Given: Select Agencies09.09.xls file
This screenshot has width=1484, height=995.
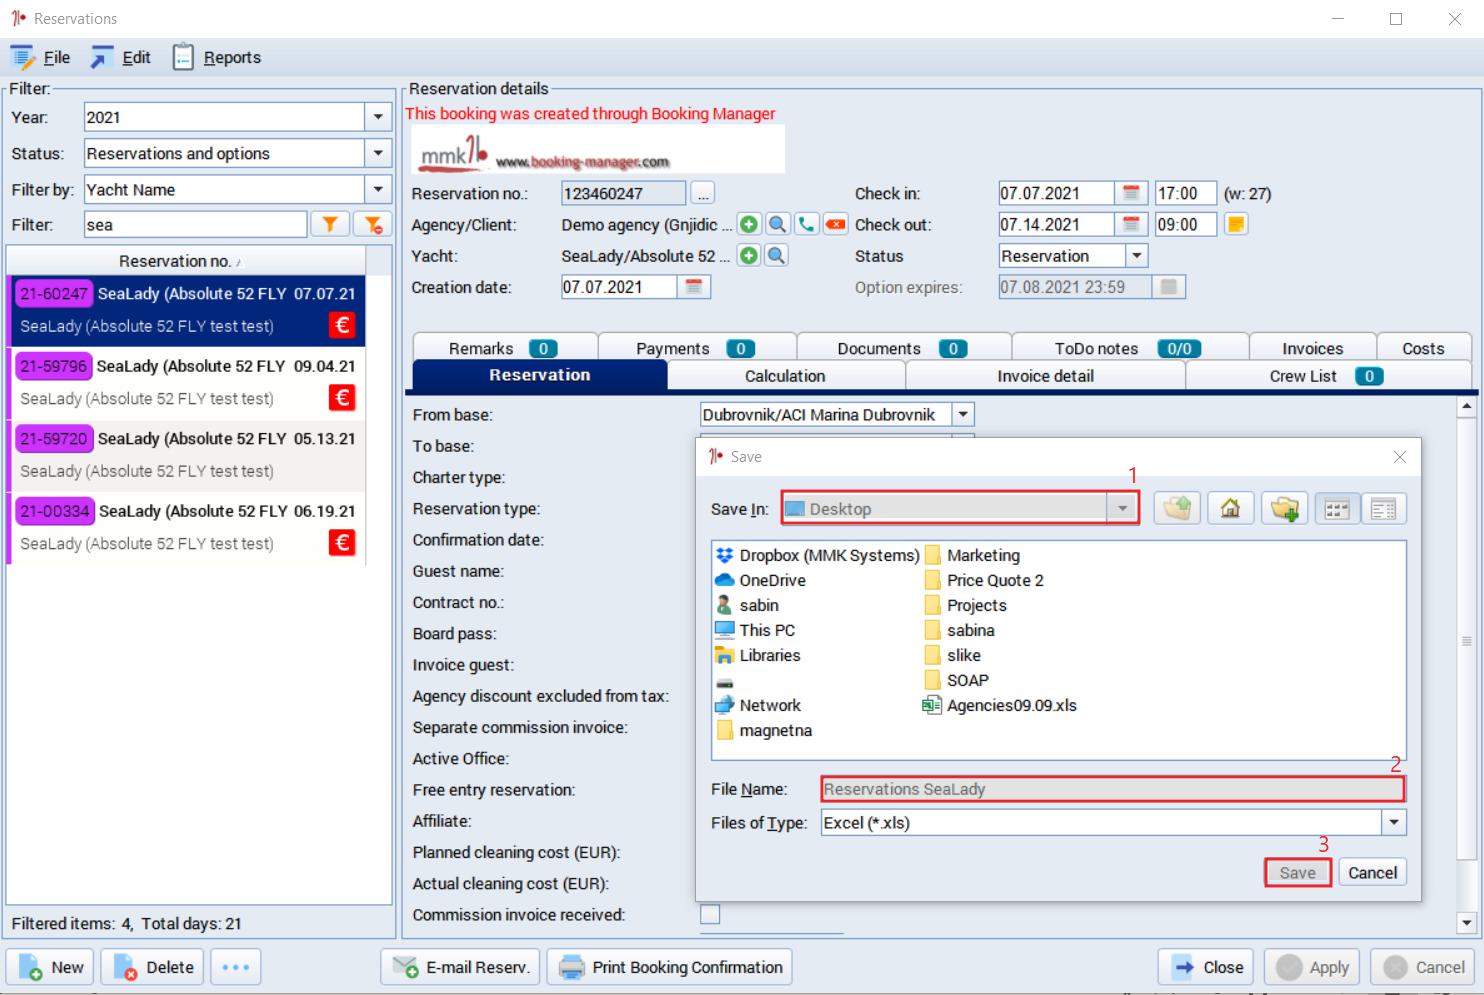Looking at the screenshot, I should coord(999,705).
